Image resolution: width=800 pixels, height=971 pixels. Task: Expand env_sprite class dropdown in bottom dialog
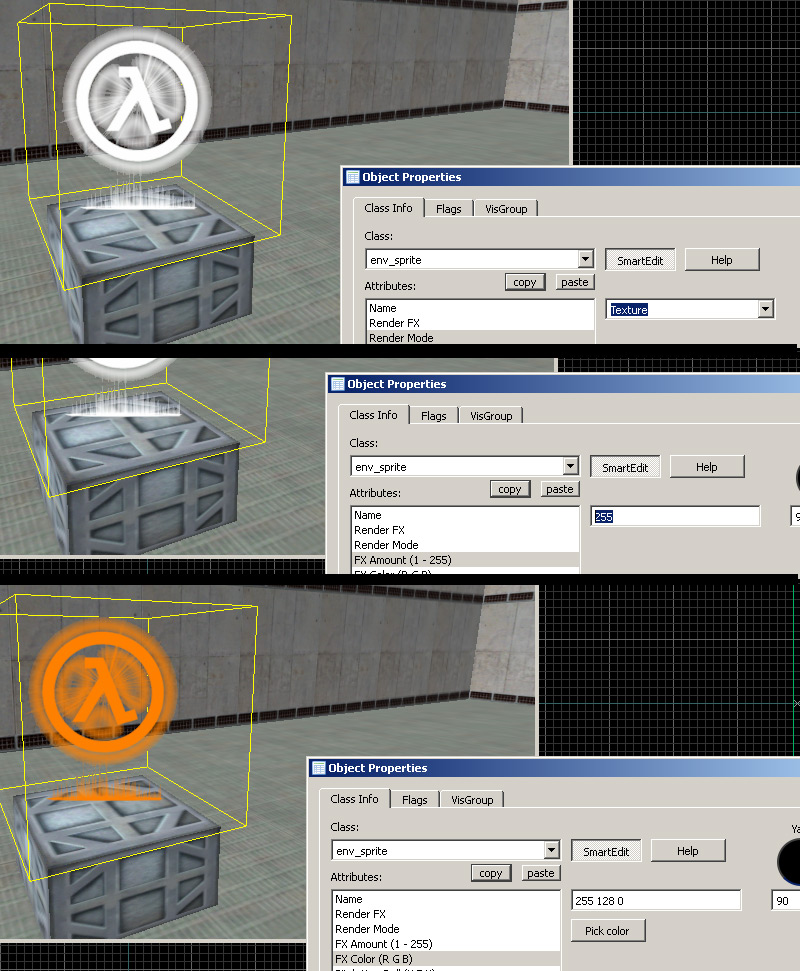(552, 850)
